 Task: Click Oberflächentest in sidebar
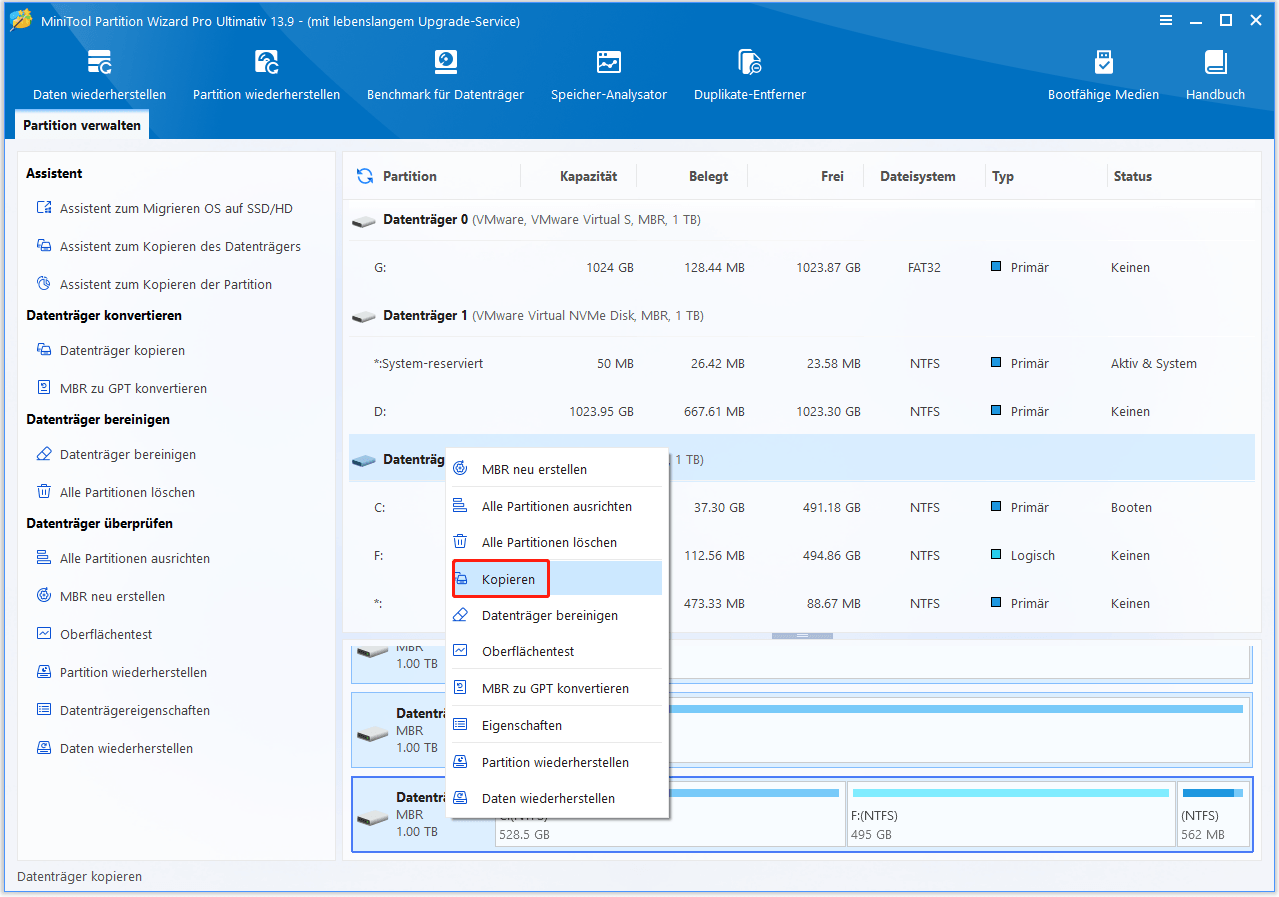(94, 634)
